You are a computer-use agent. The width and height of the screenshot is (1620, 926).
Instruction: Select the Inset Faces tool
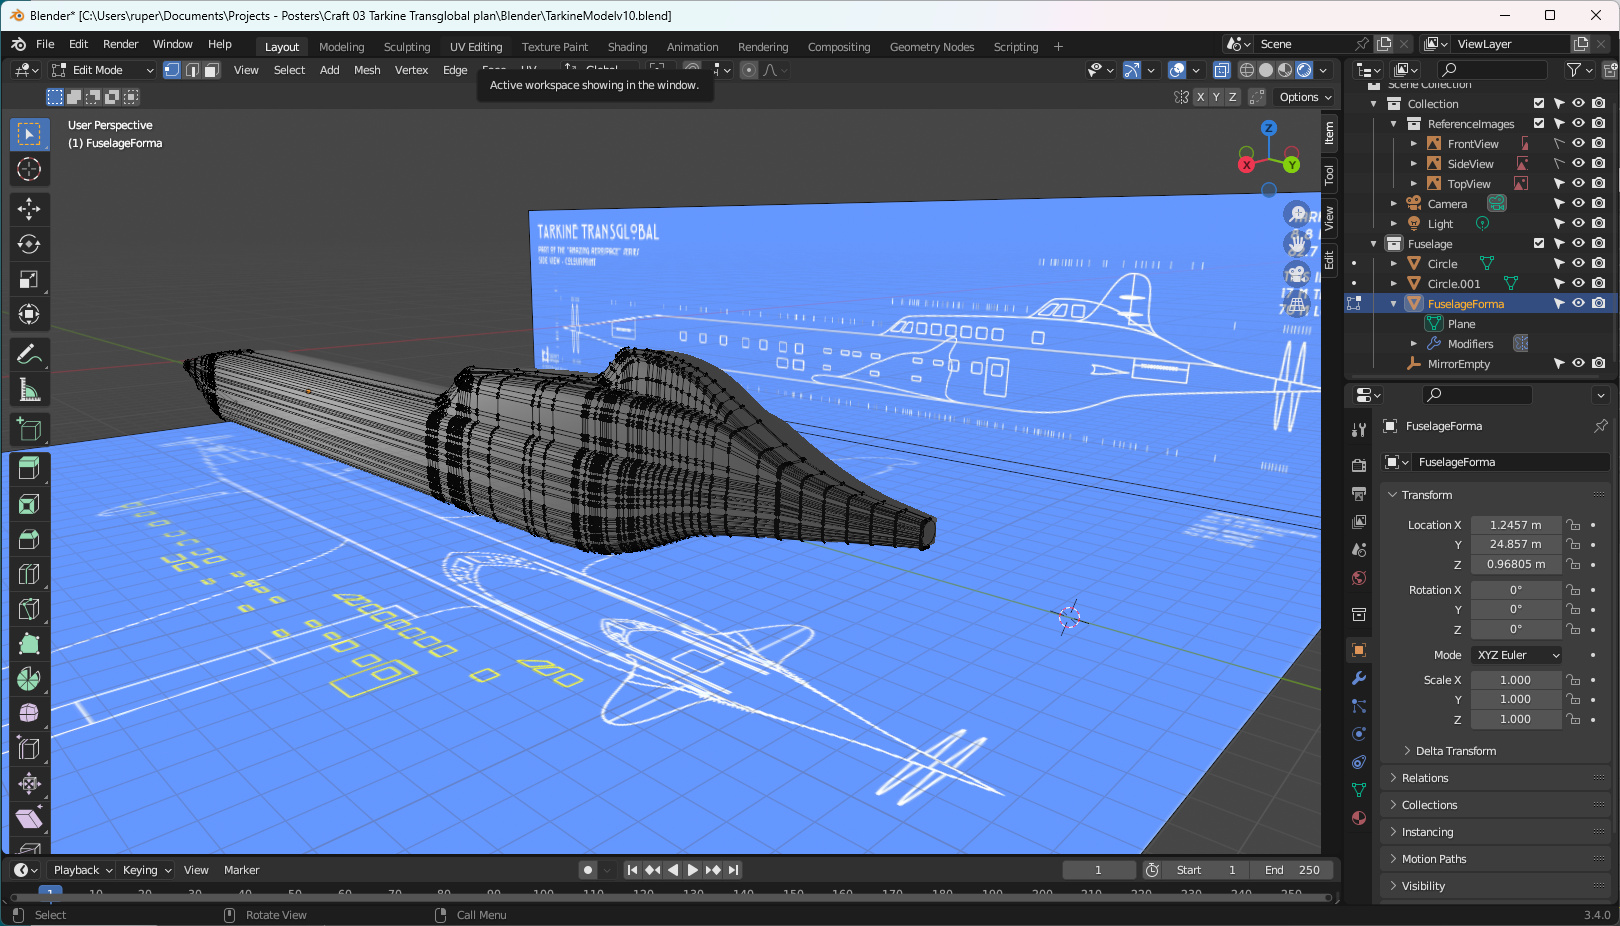[x=29, y=504]
